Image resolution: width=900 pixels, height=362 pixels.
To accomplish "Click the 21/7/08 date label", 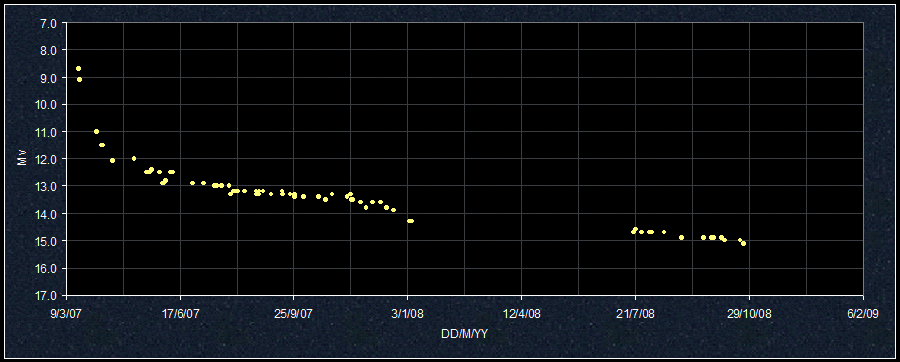I will click(x=635, y=314).
